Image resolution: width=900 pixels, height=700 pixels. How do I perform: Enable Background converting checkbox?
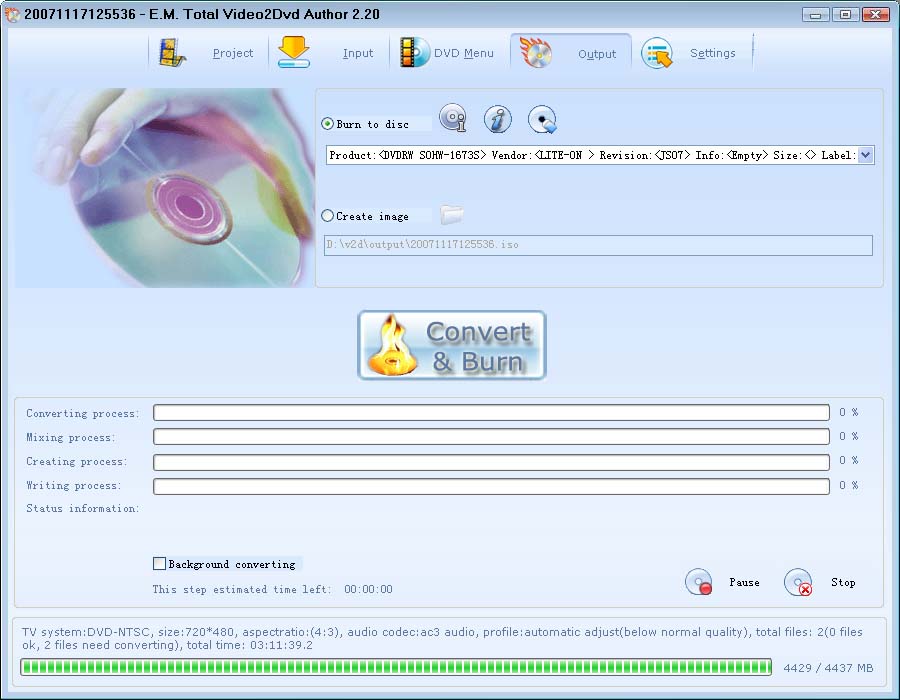[160, 563]
